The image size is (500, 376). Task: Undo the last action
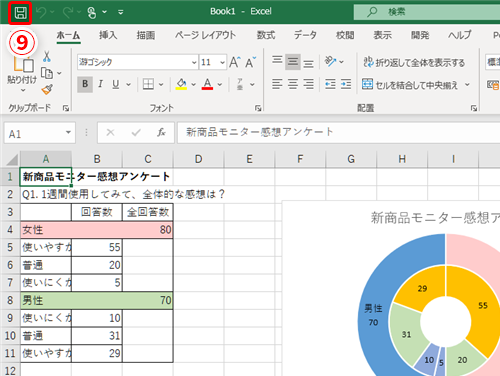pos(41,13)
